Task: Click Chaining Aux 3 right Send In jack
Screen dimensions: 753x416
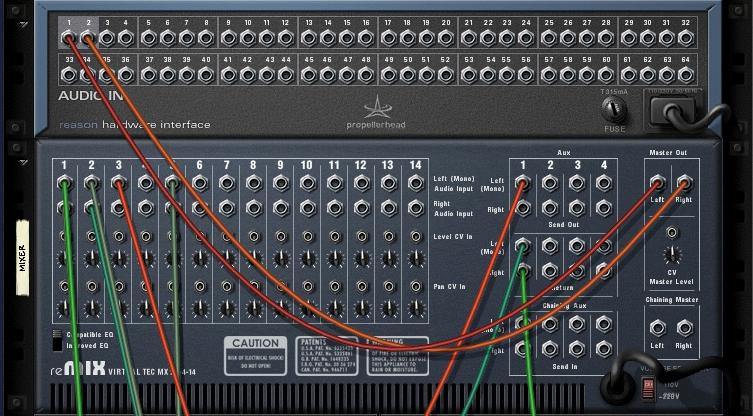Action: [577, 349]
